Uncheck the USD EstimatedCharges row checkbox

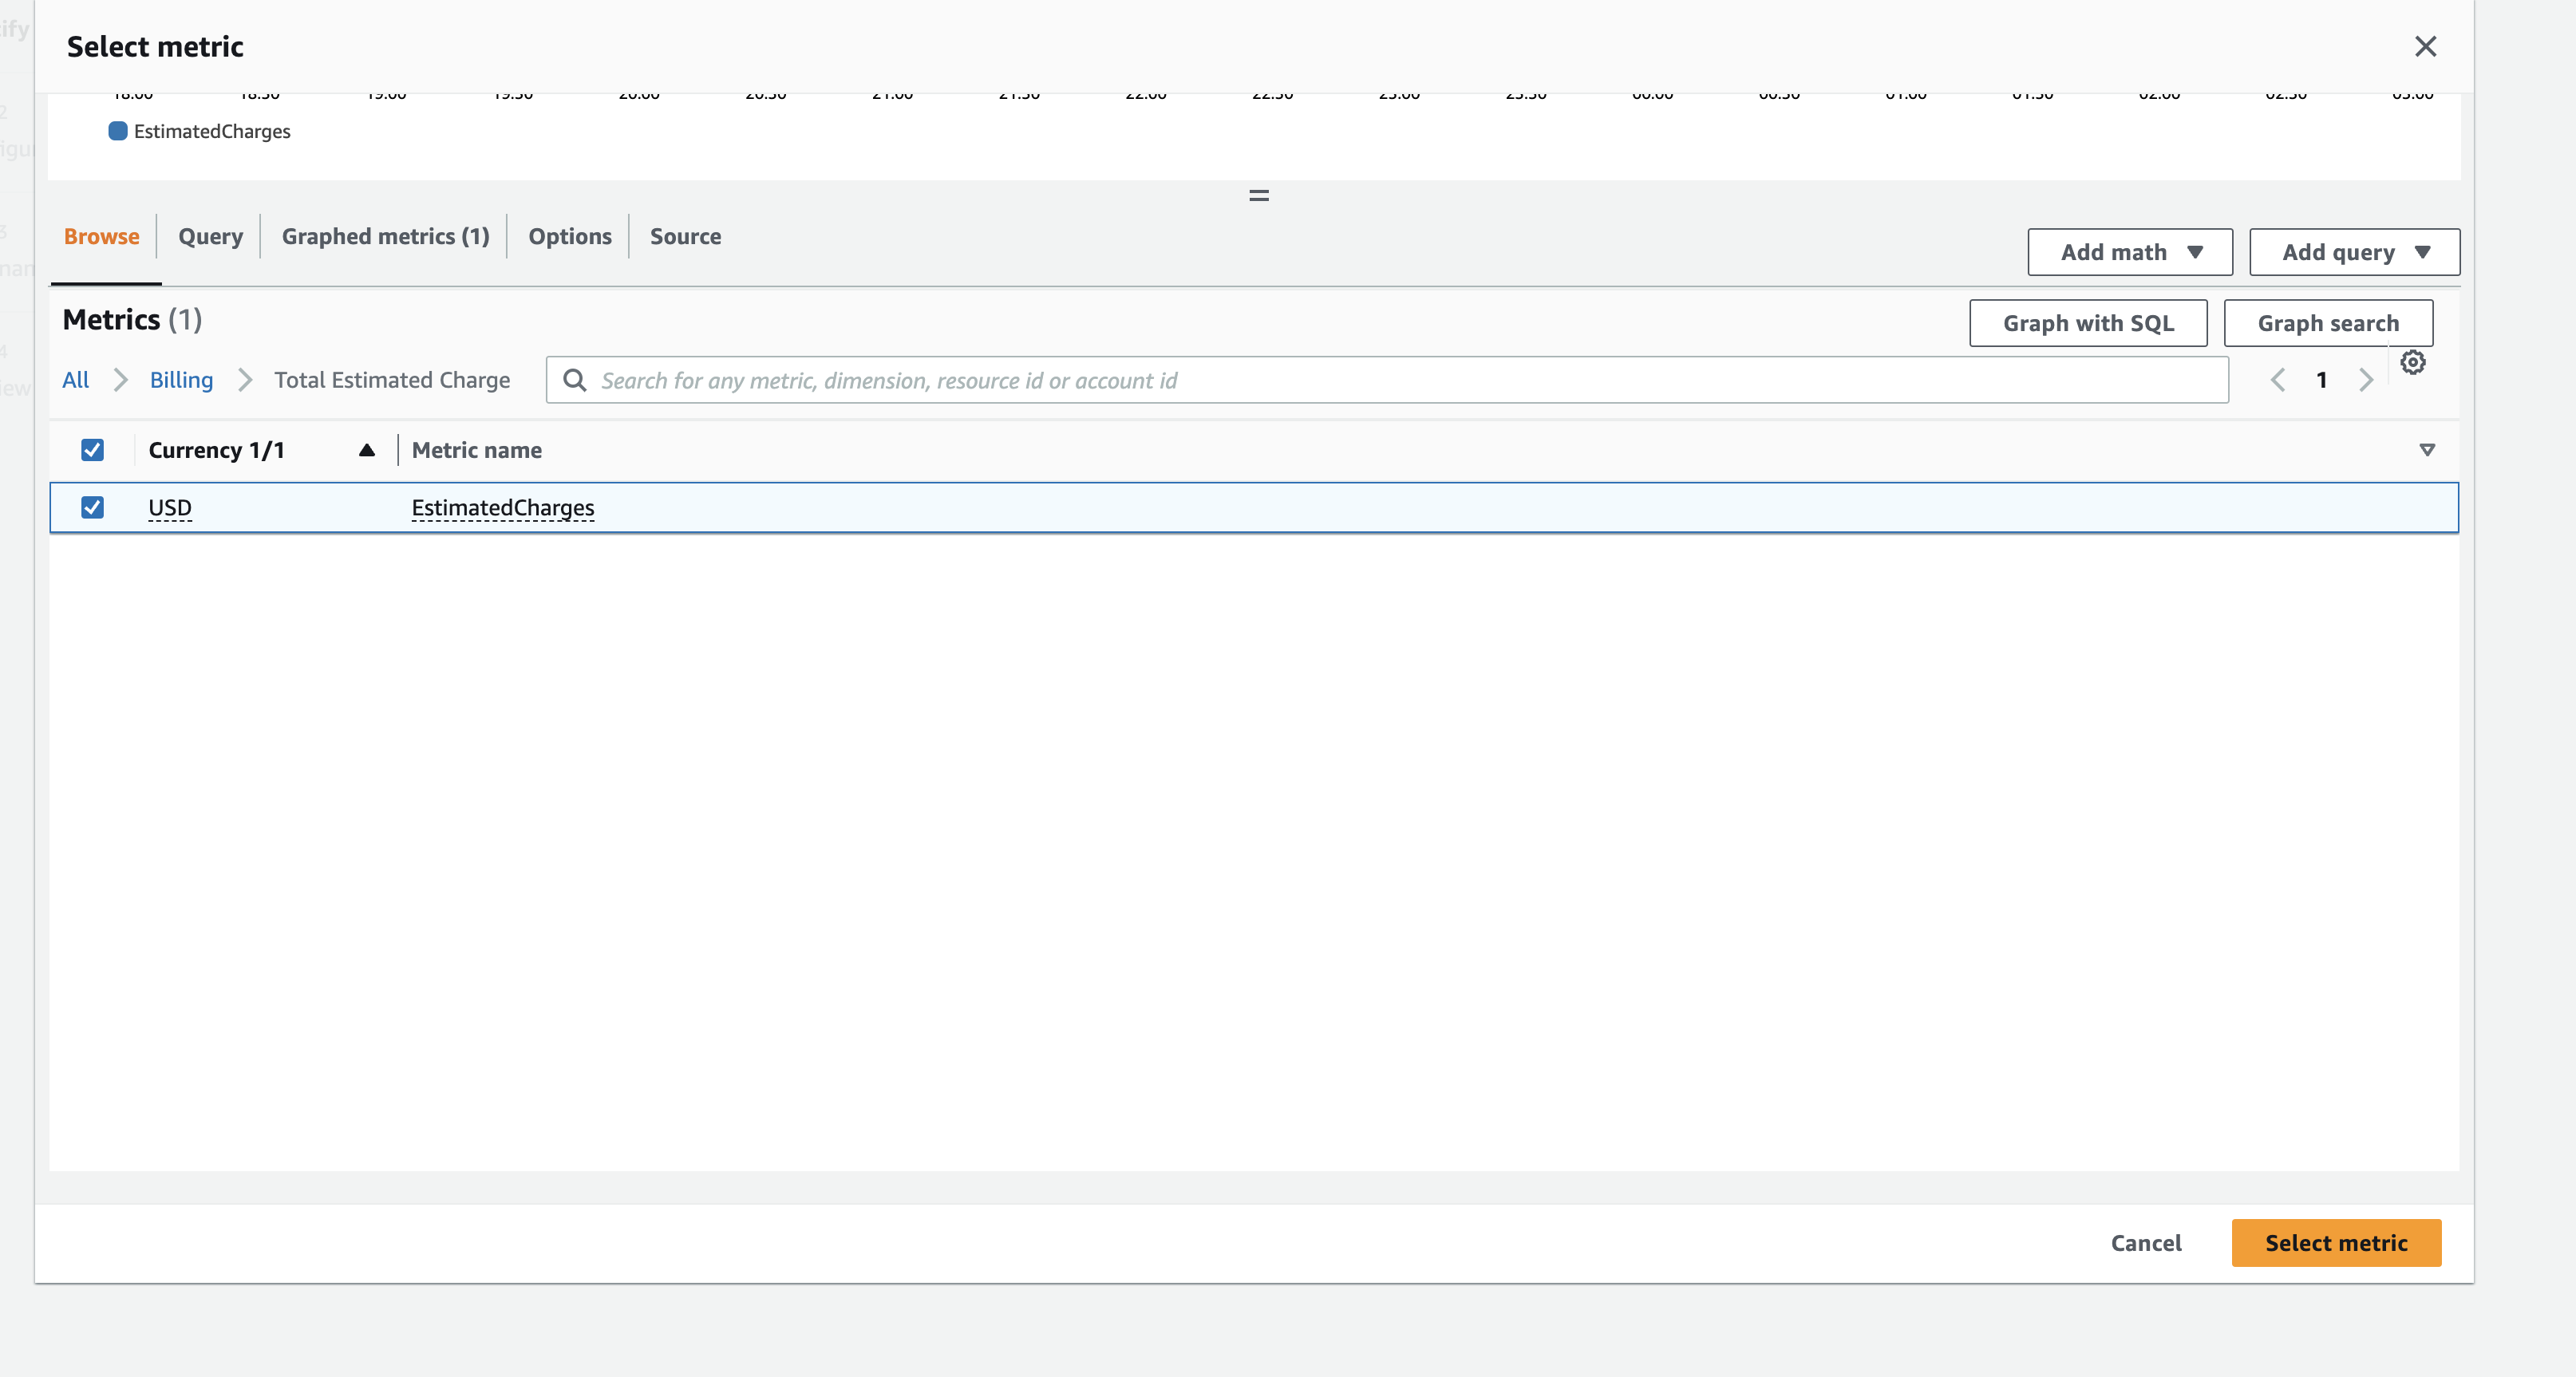(92, 507)
